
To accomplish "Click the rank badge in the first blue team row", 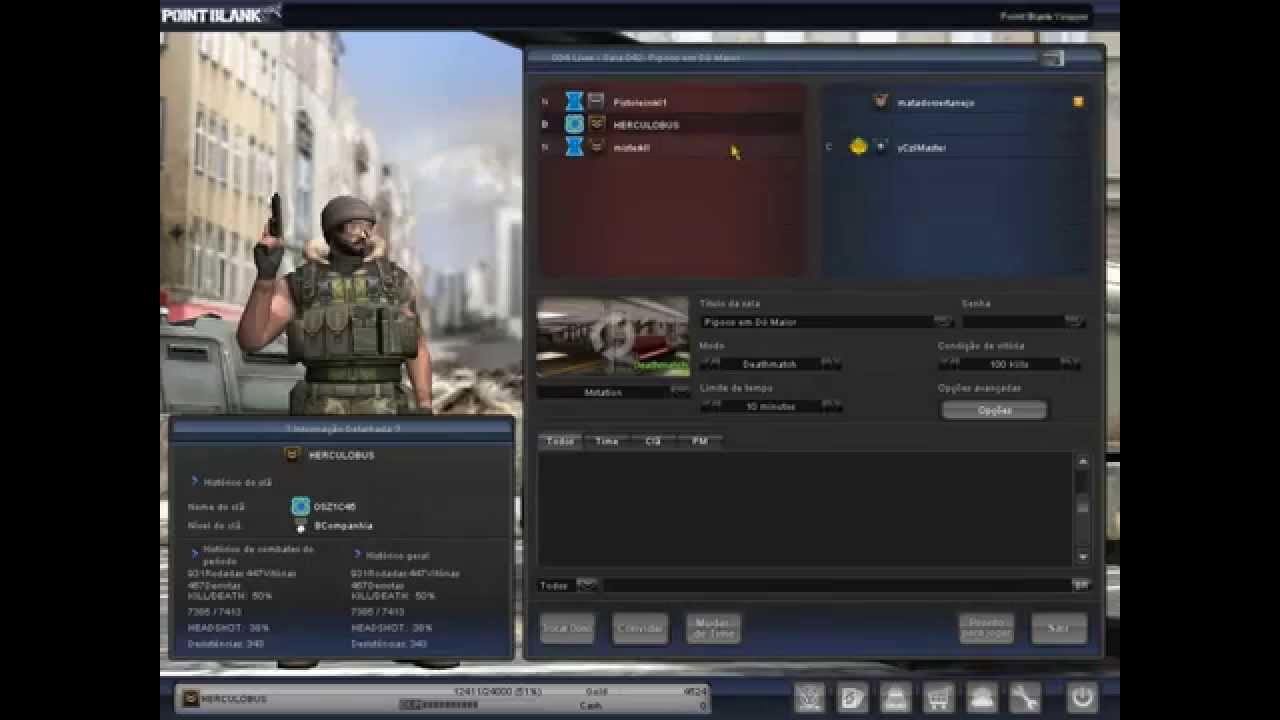I will [880, 101].
